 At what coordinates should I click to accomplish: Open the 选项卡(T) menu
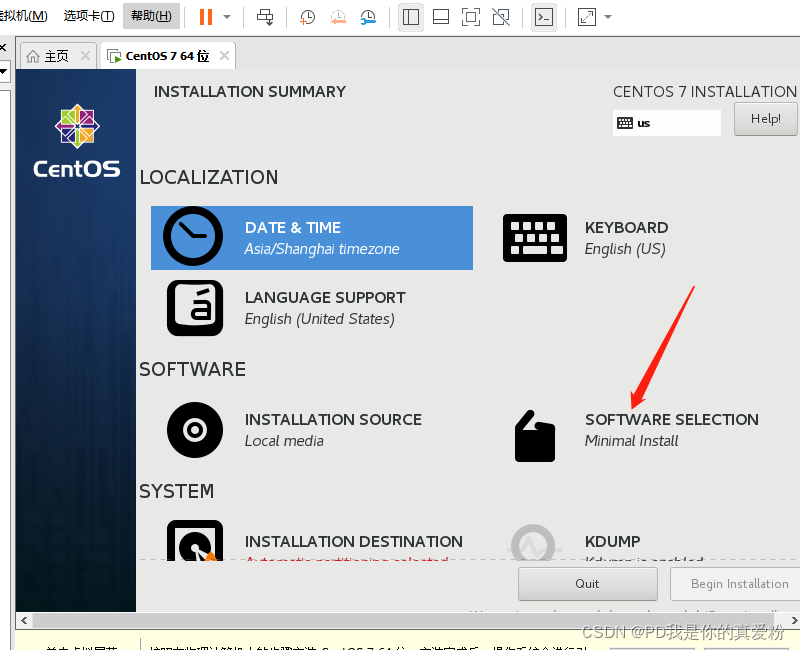89,16
